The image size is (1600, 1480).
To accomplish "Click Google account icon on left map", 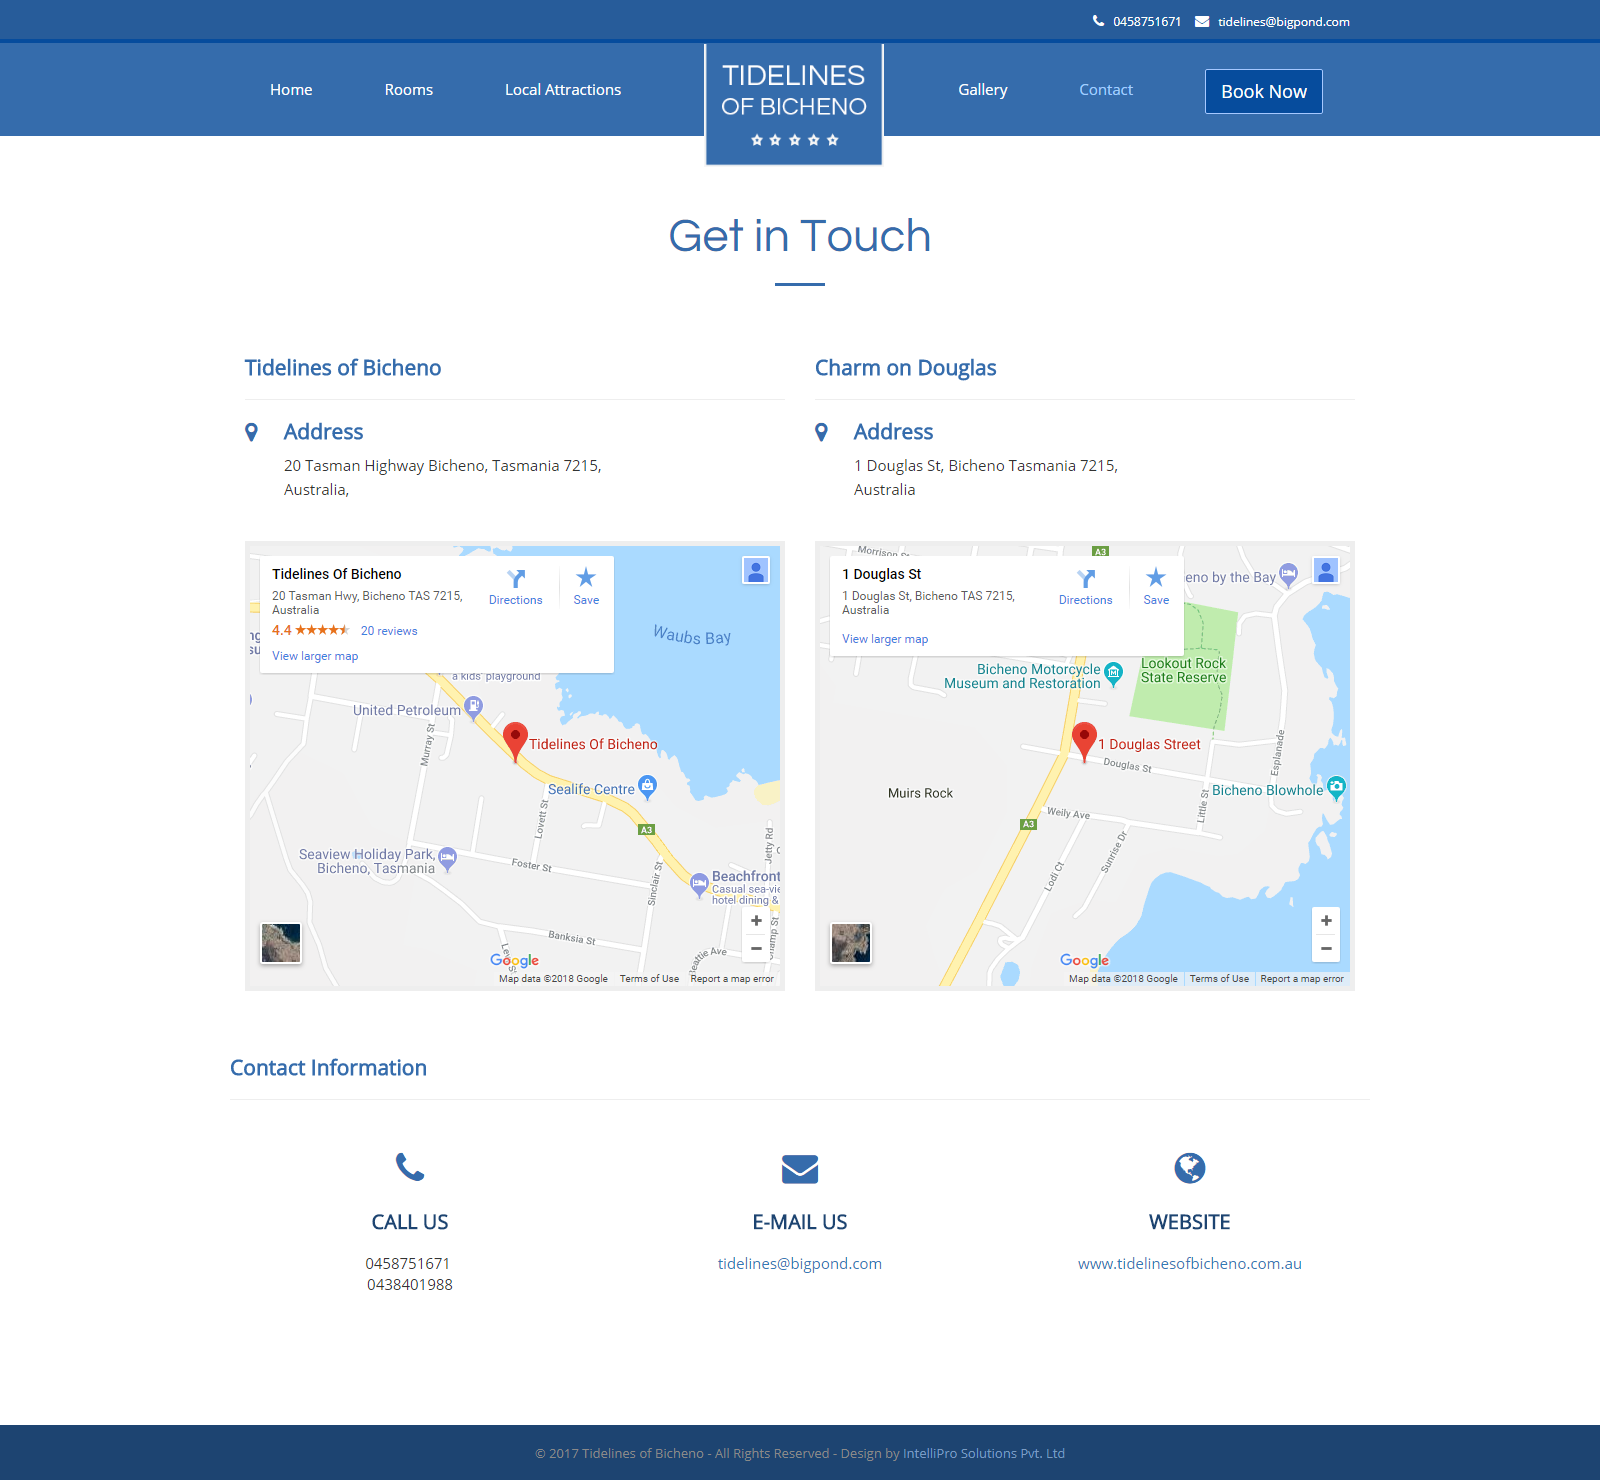I will (x=756, y=571).
